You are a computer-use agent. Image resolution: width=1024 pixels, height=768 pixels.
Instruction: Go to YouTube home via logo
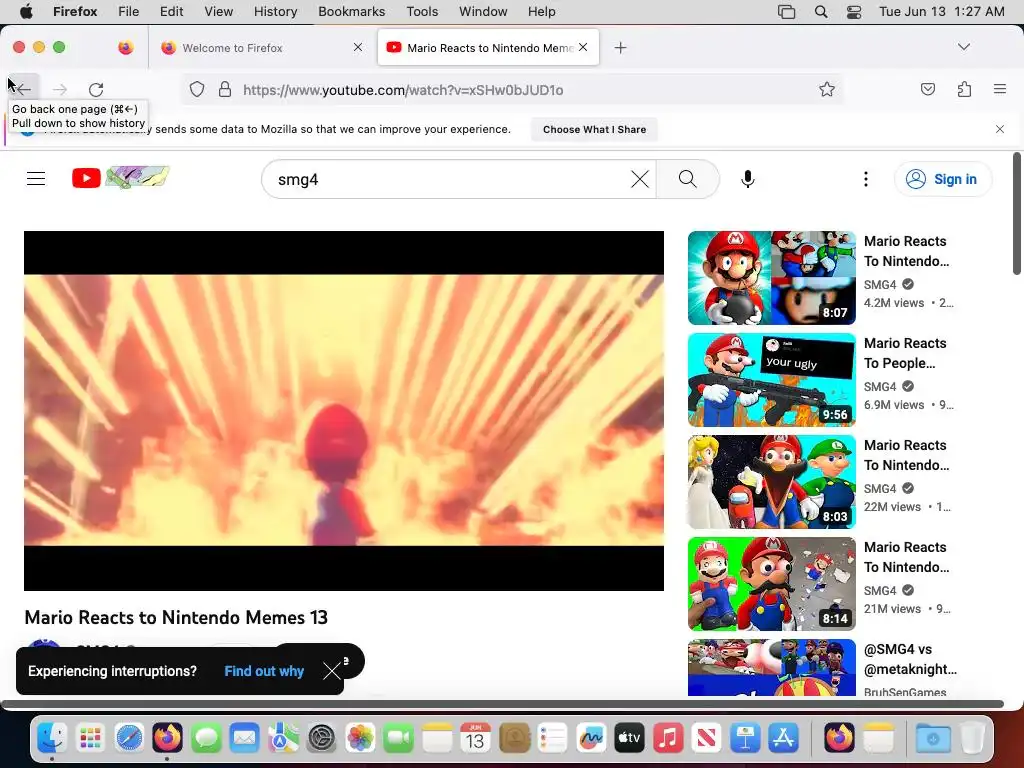click(120, 178)
